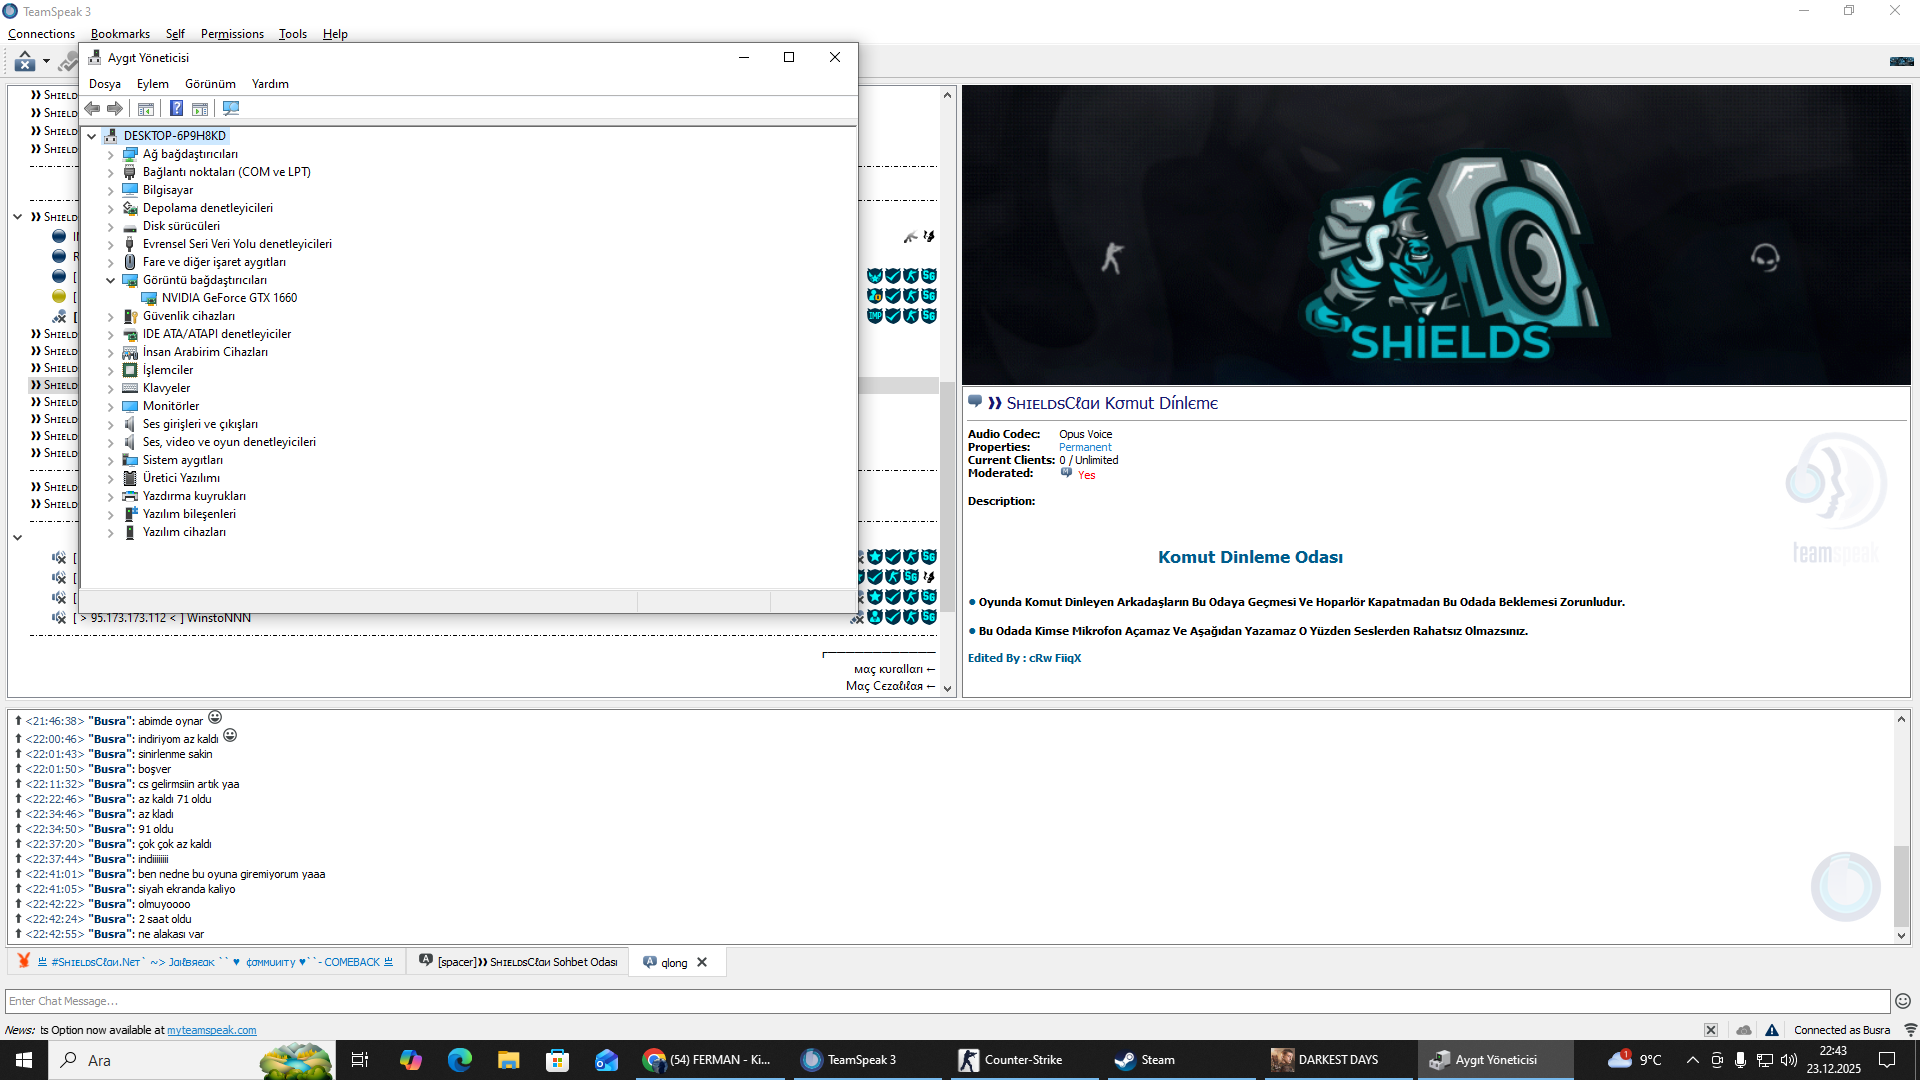Viewport: 1920px width, 1080px height.
Task: Launch Microsoft Edge from taskbar
Action: point(460,1060)
